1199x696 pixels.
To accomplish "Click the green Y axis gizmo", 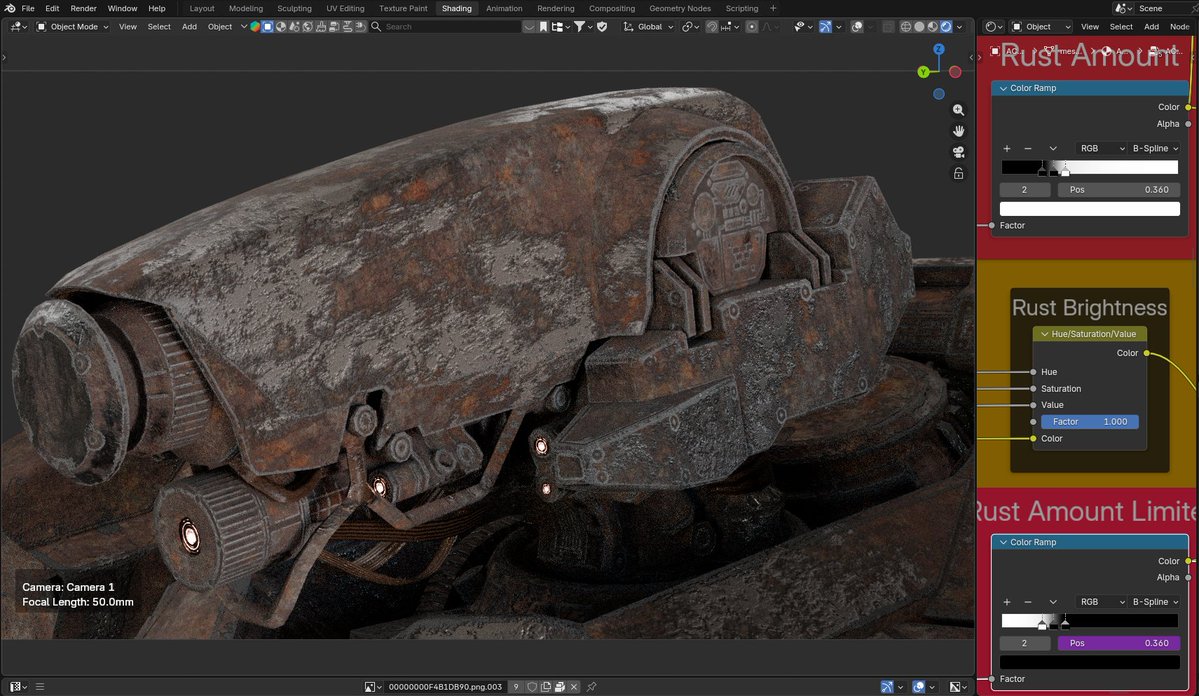I will point(923,72).
